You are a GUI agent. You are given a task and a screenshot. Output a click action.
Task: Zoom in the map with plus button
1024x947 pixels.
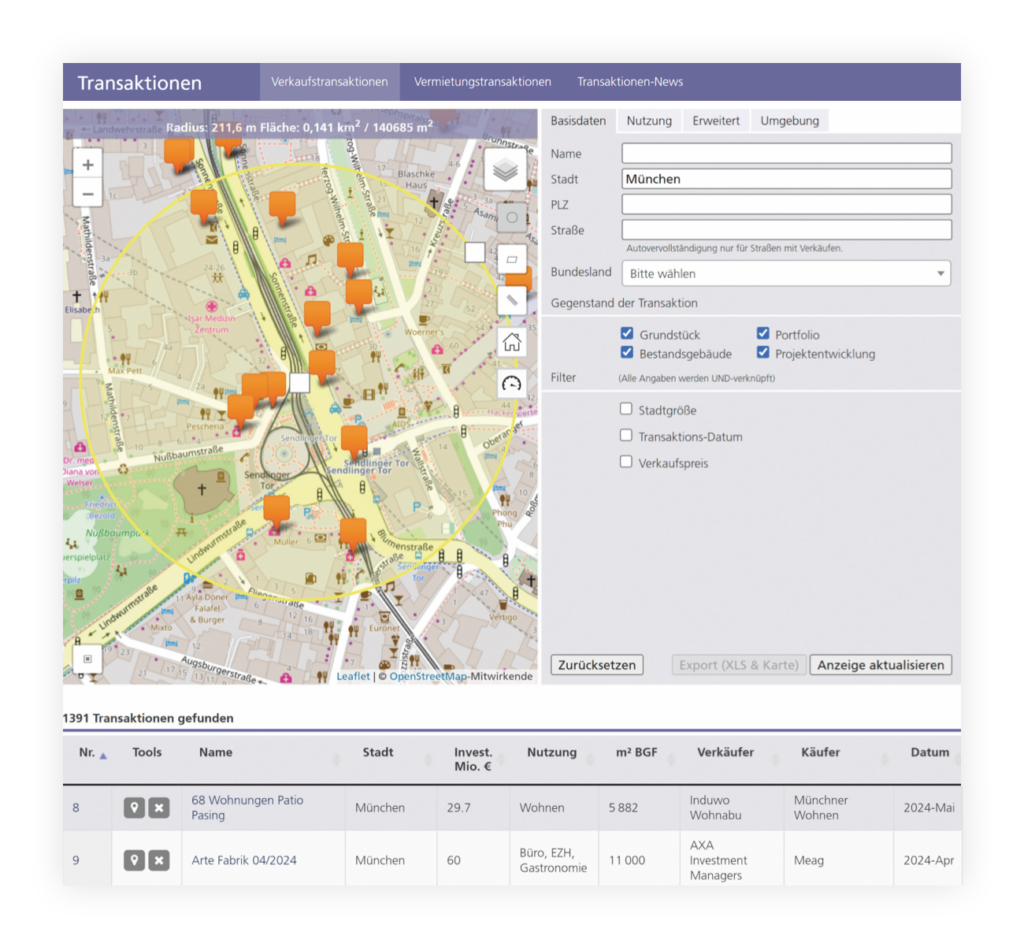coord(88,165)
